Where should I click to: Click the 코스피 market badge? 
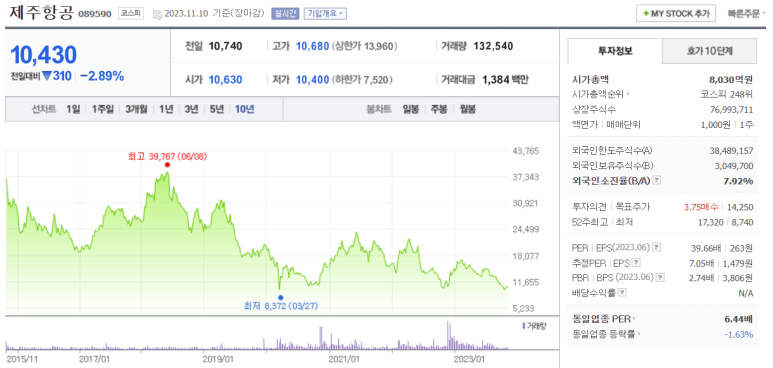131,14
